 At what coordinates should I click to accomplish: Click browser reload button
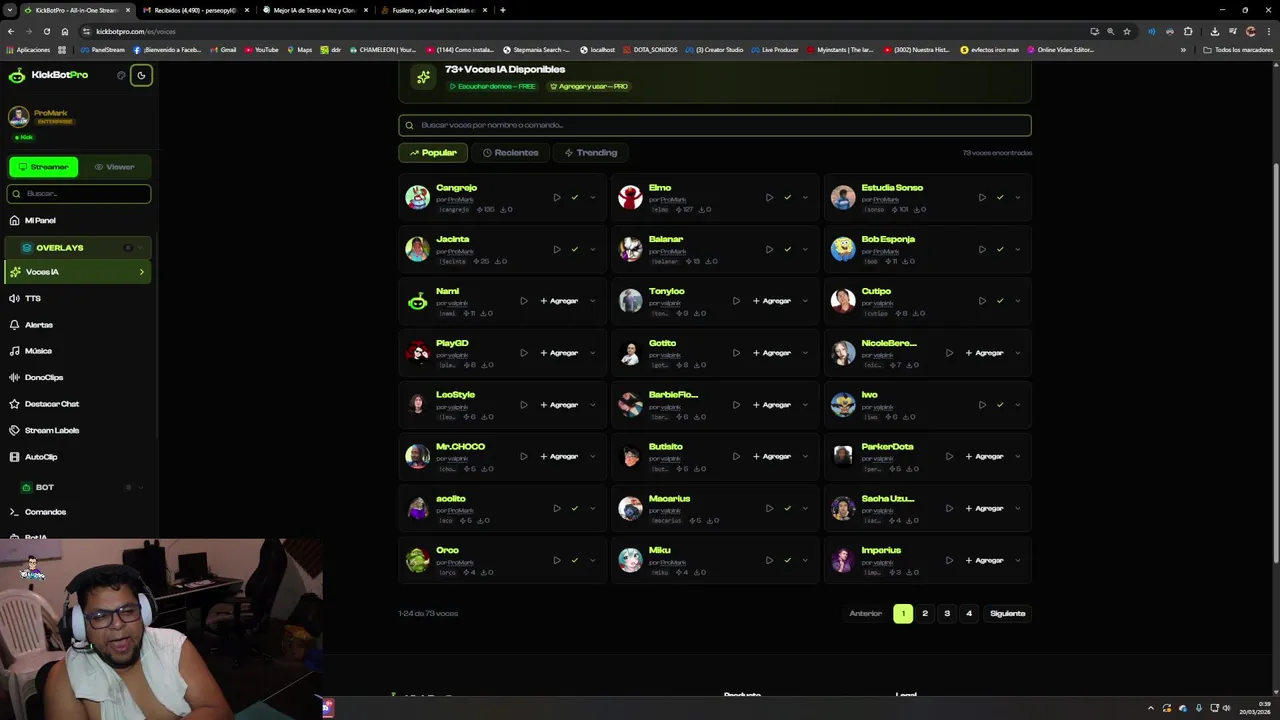tap(46, 31)
